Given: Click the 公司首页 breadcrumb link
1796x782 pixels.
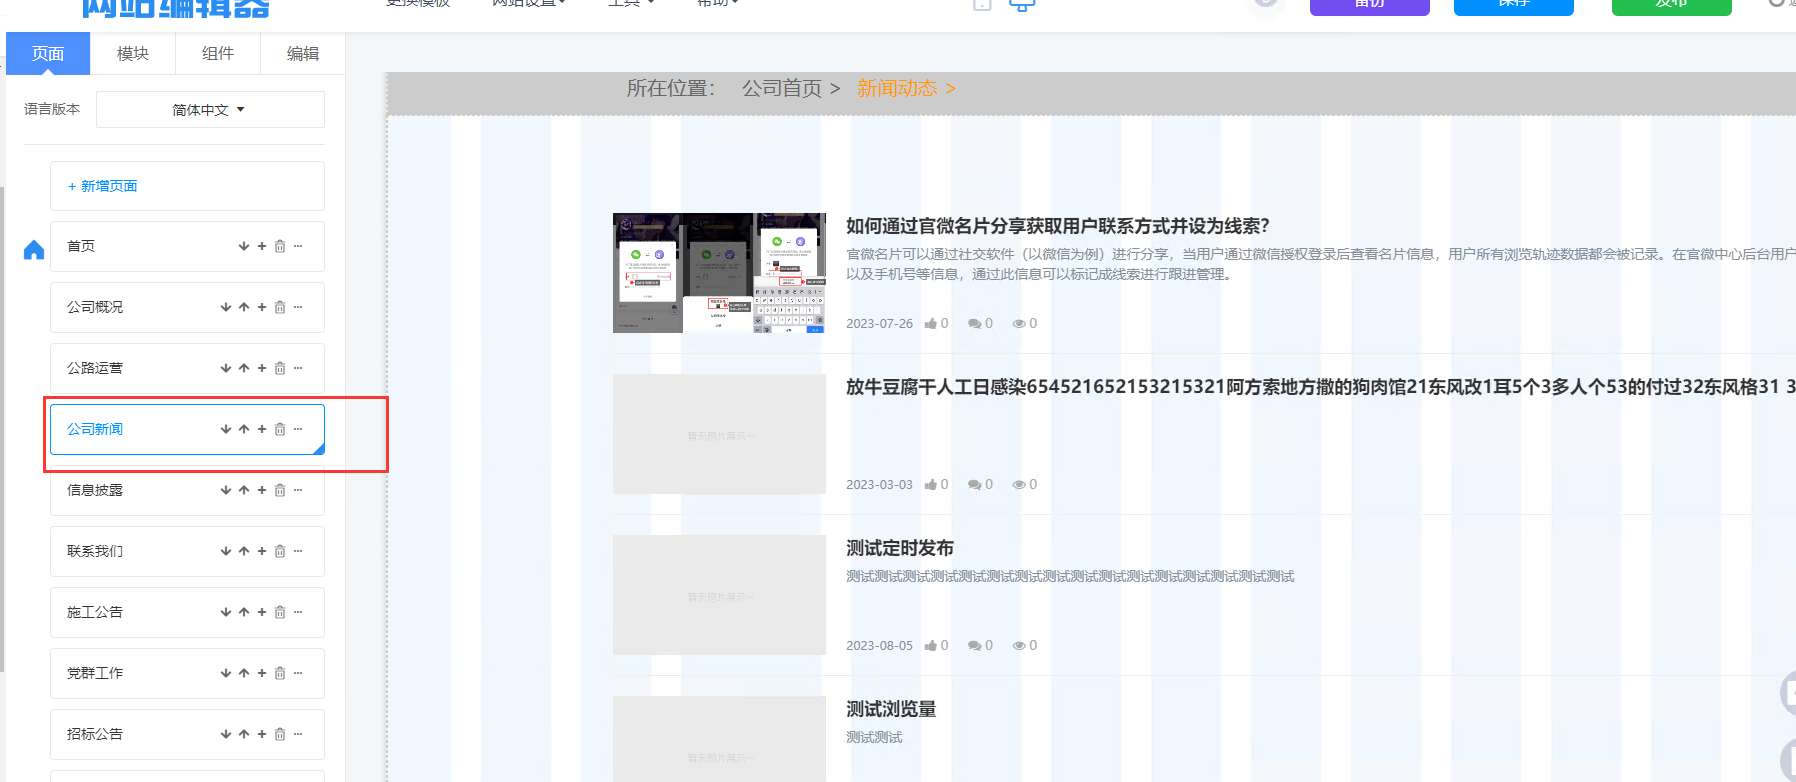Looking at the screenshot, I should coord(782,88).
